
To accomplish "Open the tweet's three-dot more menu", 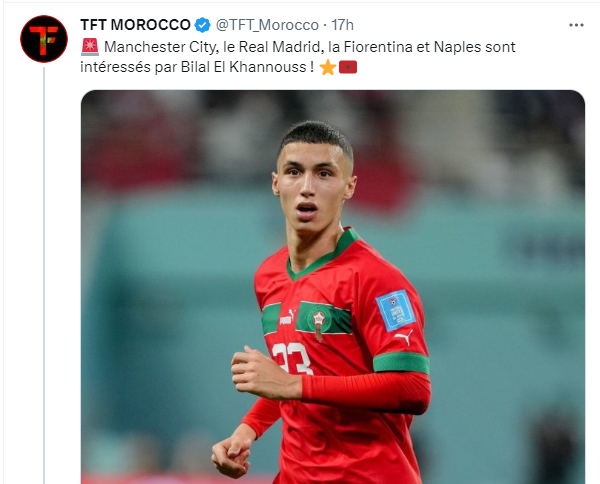I will 576,25.
